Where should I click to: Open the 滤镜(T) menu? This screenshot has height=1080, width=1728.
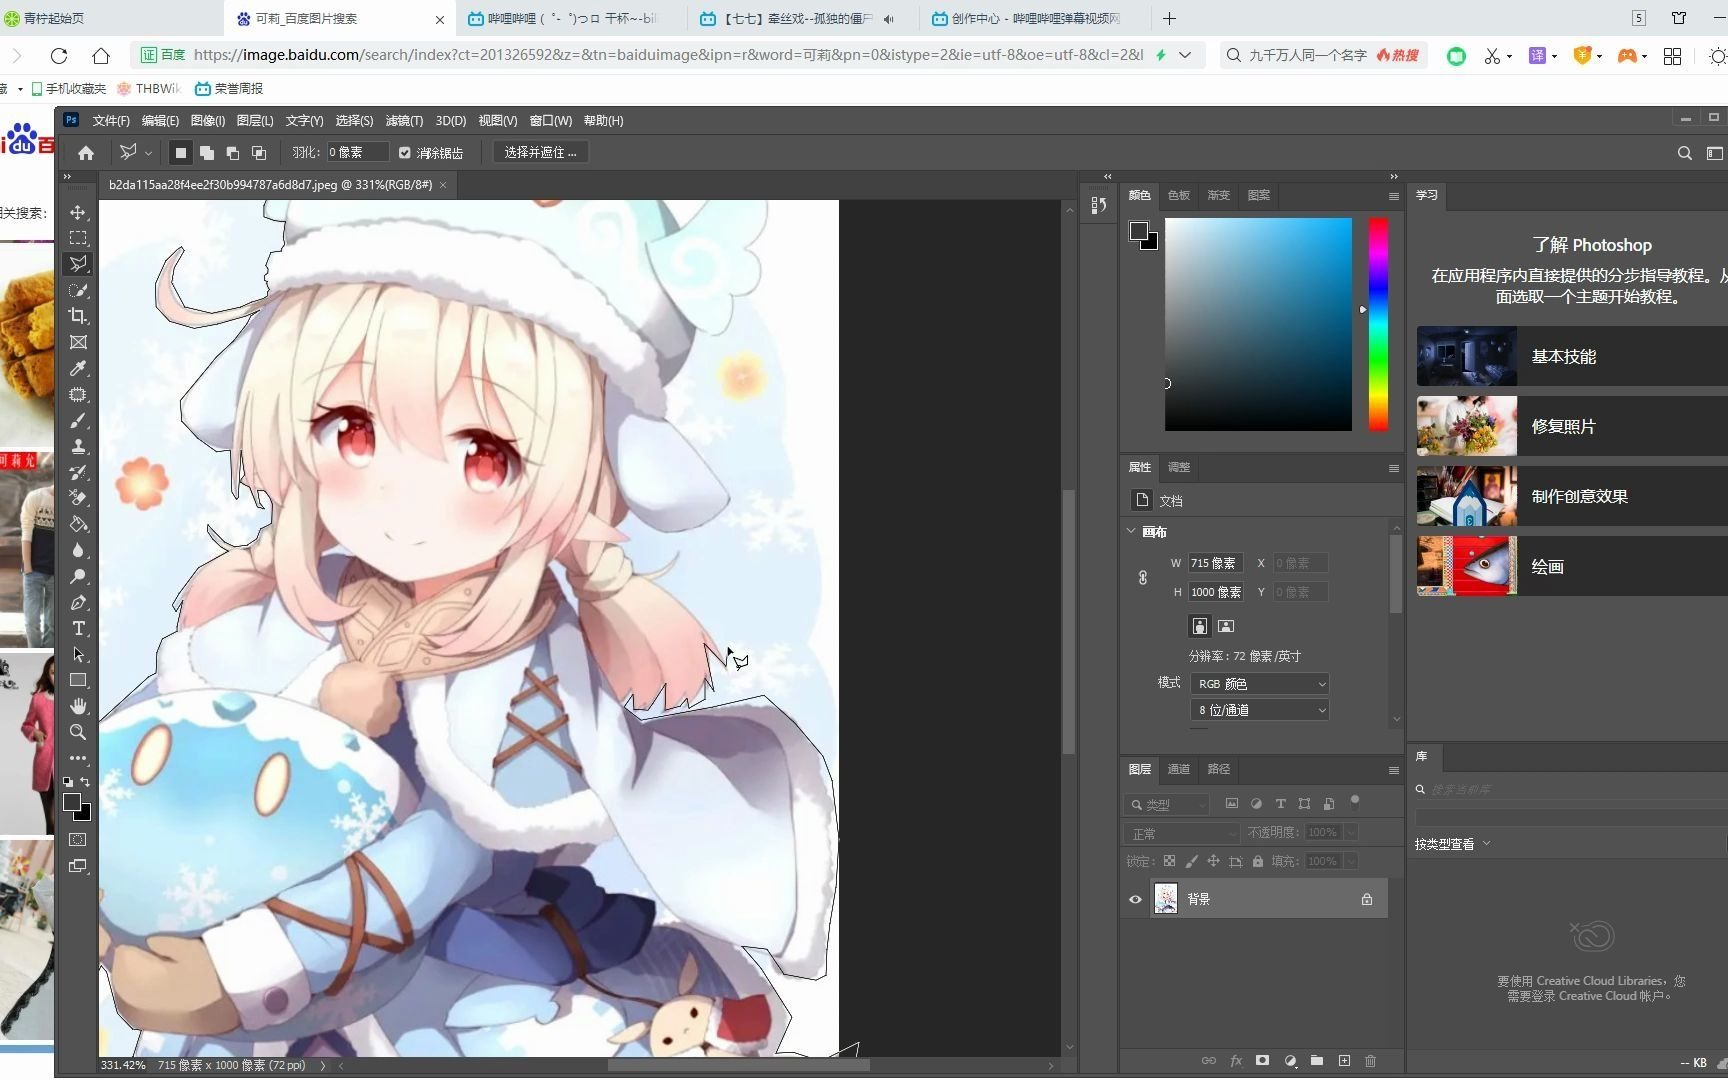click(x=404, y=120)
